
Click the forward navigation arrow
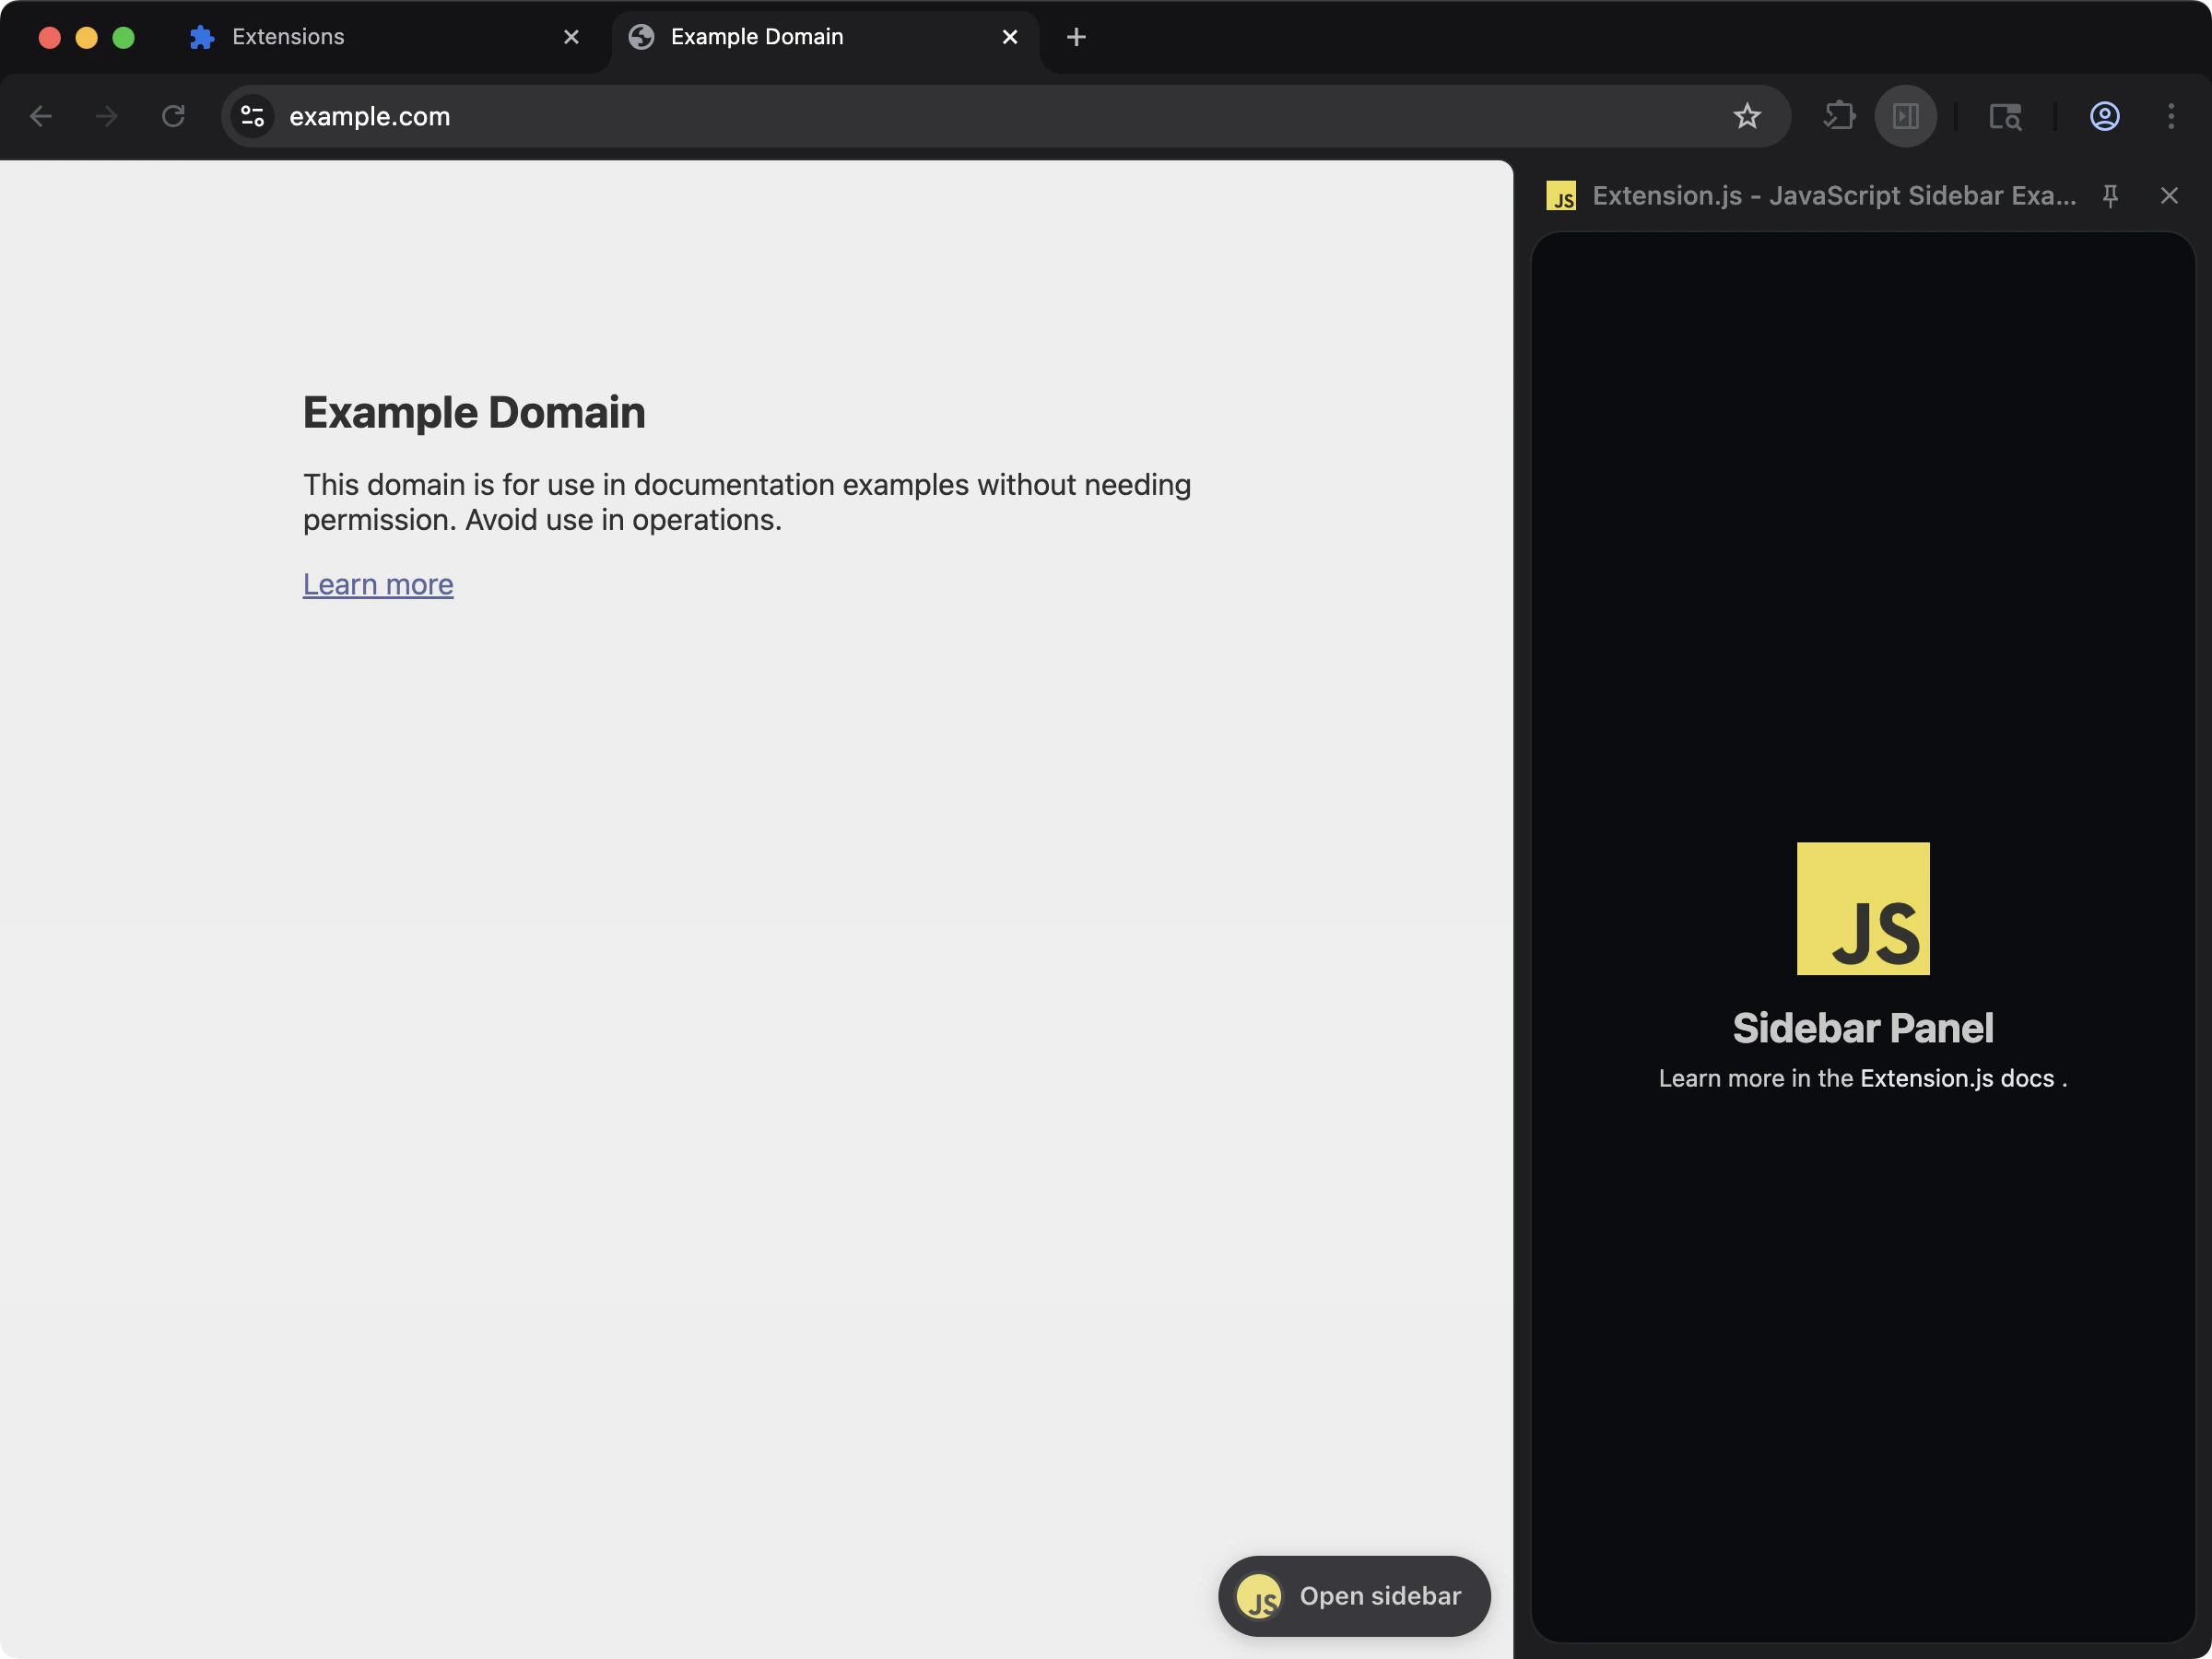(105, 116)
